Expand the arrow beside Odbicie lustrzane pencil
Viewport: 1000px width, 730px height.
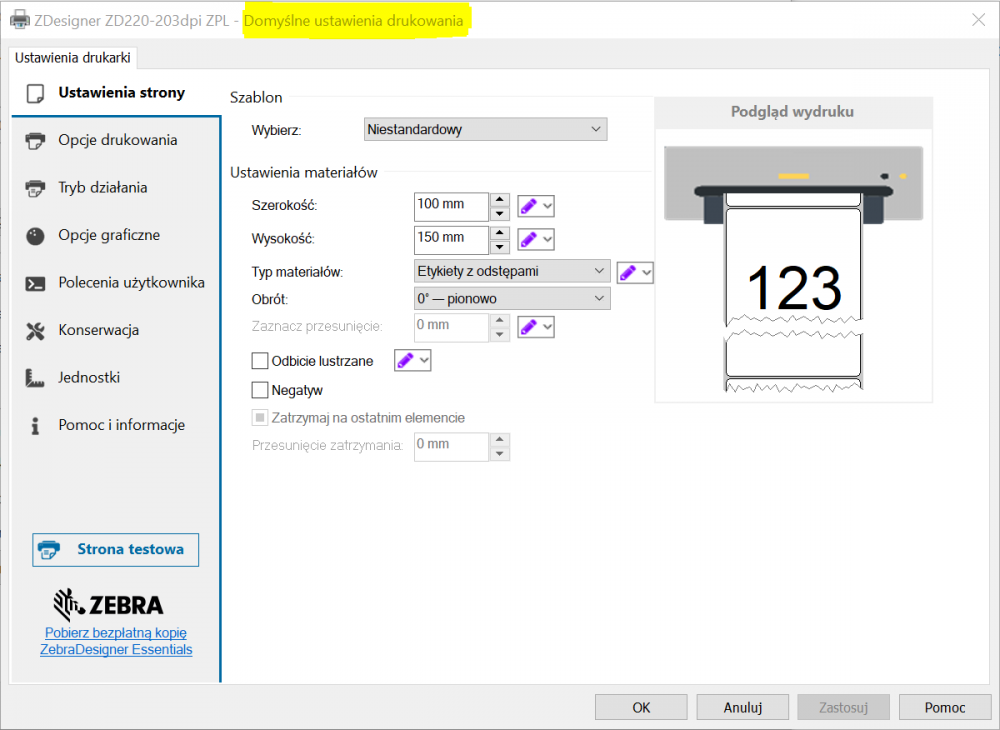pyautogui.click(x=424, y=360)
